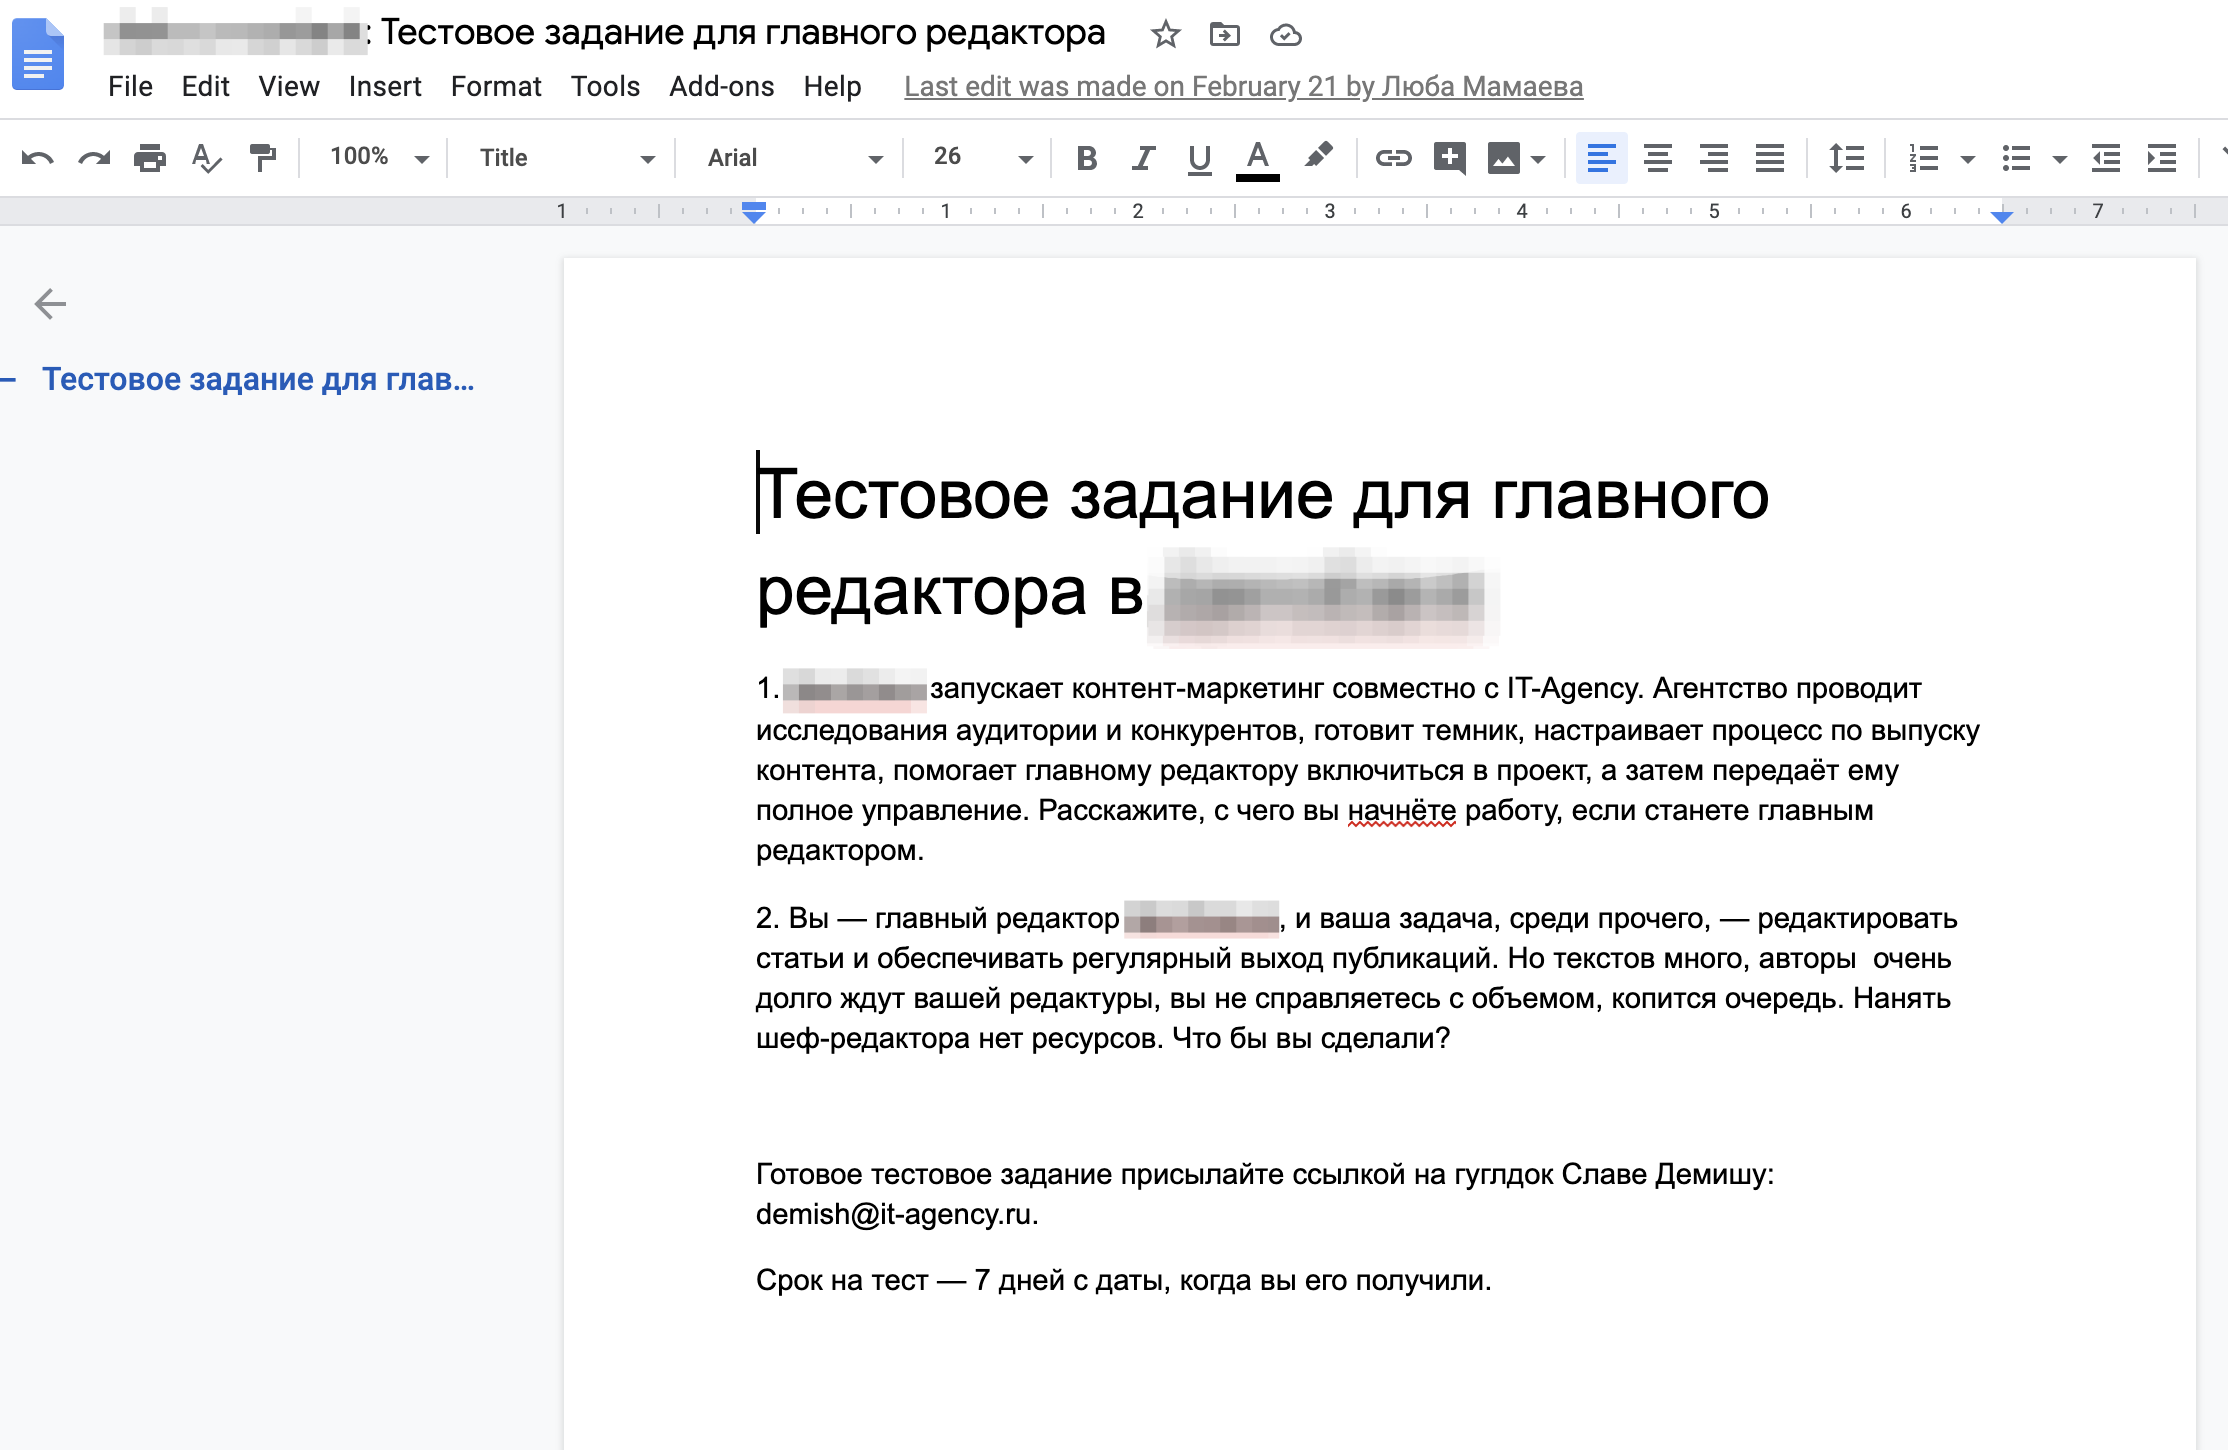Set center text alignment
Viewport: 2228px width, 1450px height.
(1657, 158)
